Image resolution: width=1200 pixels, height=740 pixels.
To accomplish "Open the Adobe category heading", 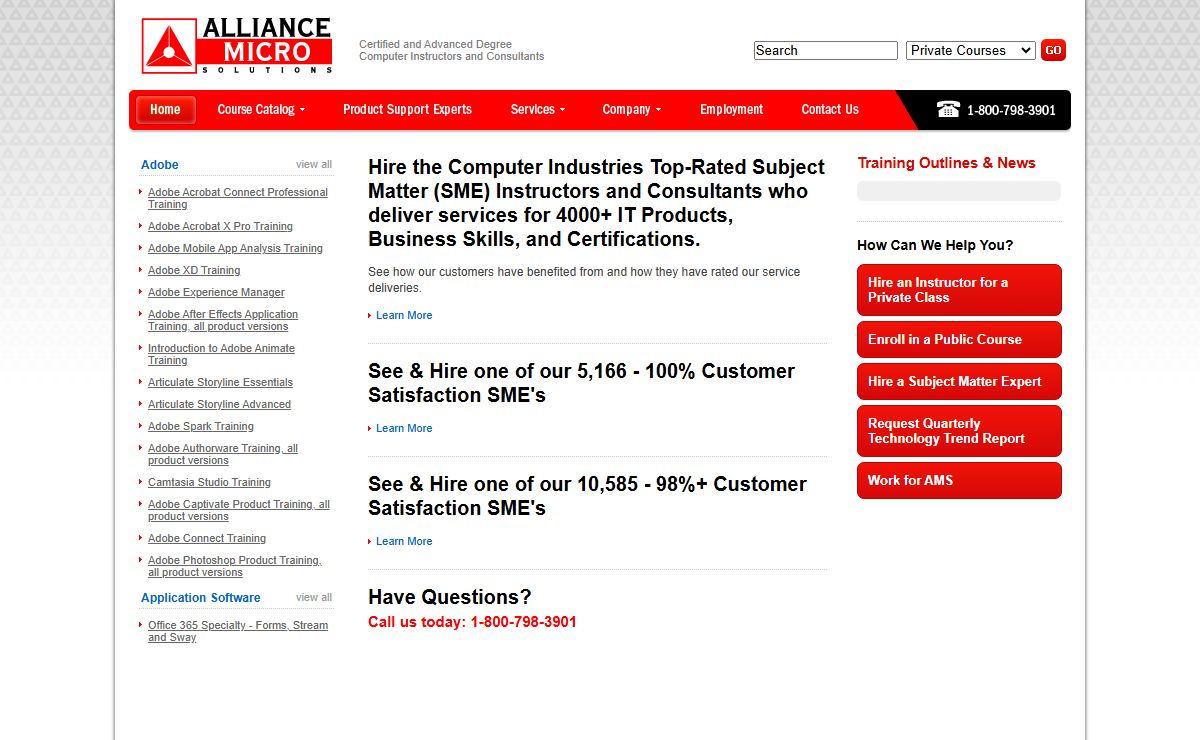I will (160, 165).
